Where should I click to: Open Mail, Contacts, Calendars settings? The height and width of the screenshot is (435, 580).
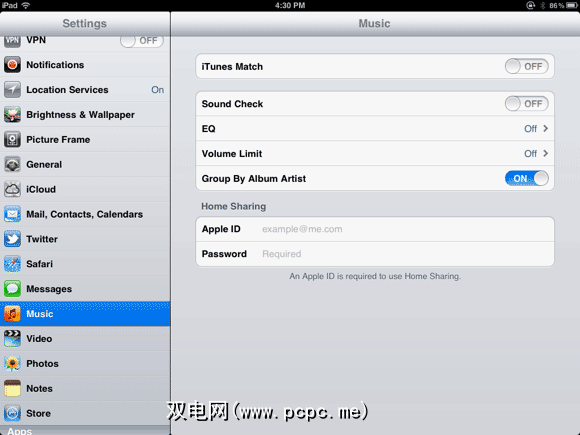(85, 214)
